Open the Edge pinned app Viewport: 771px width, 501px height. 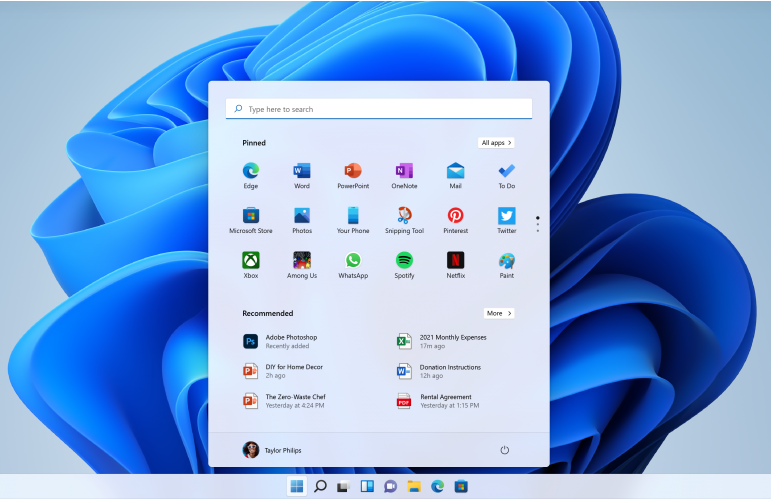point(251,176)
